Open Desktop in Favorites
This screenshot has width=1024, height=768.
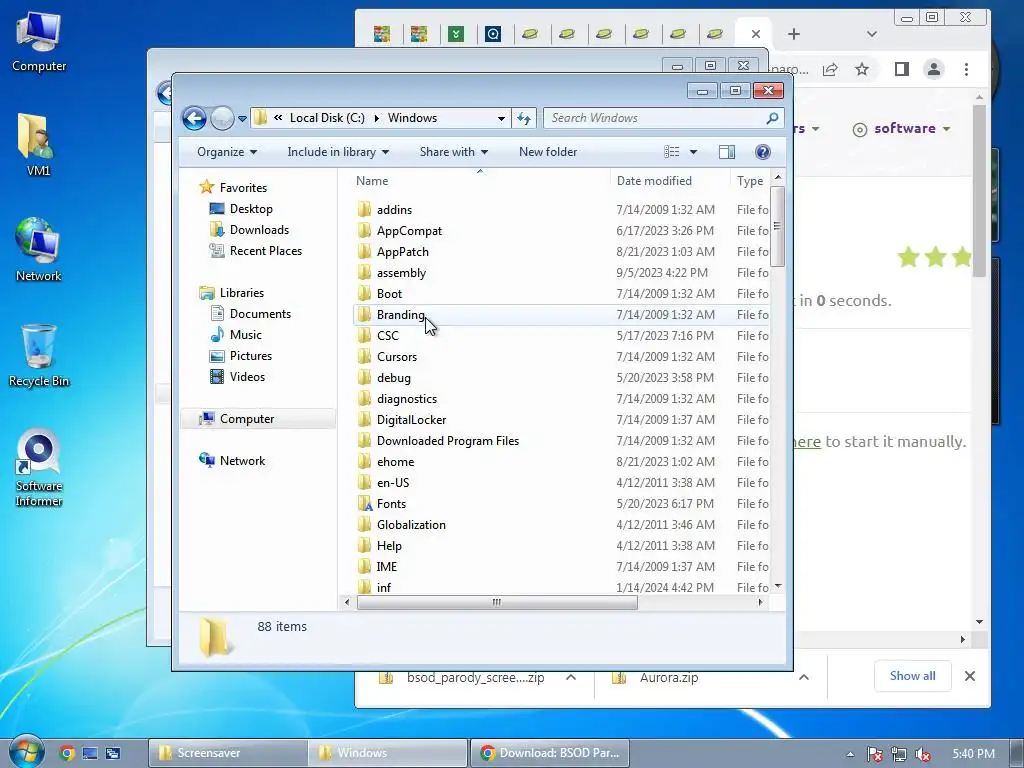point(251,209)
